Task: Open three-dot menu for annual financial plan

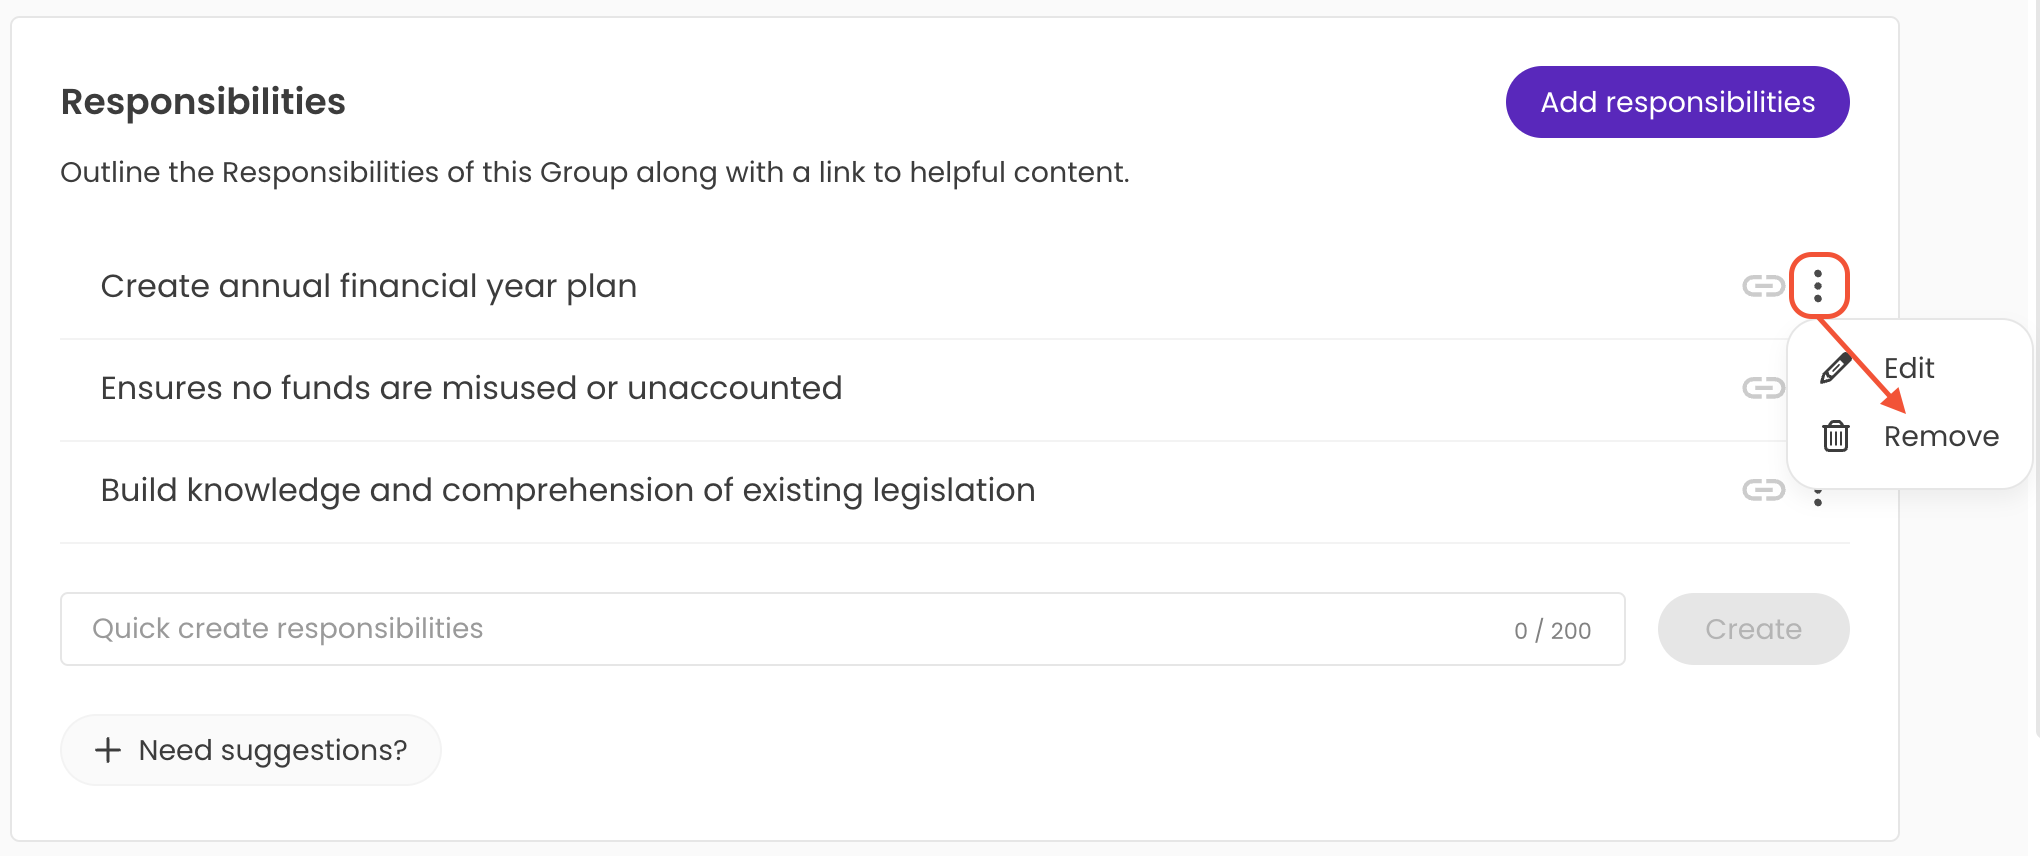Action: 1818,286
